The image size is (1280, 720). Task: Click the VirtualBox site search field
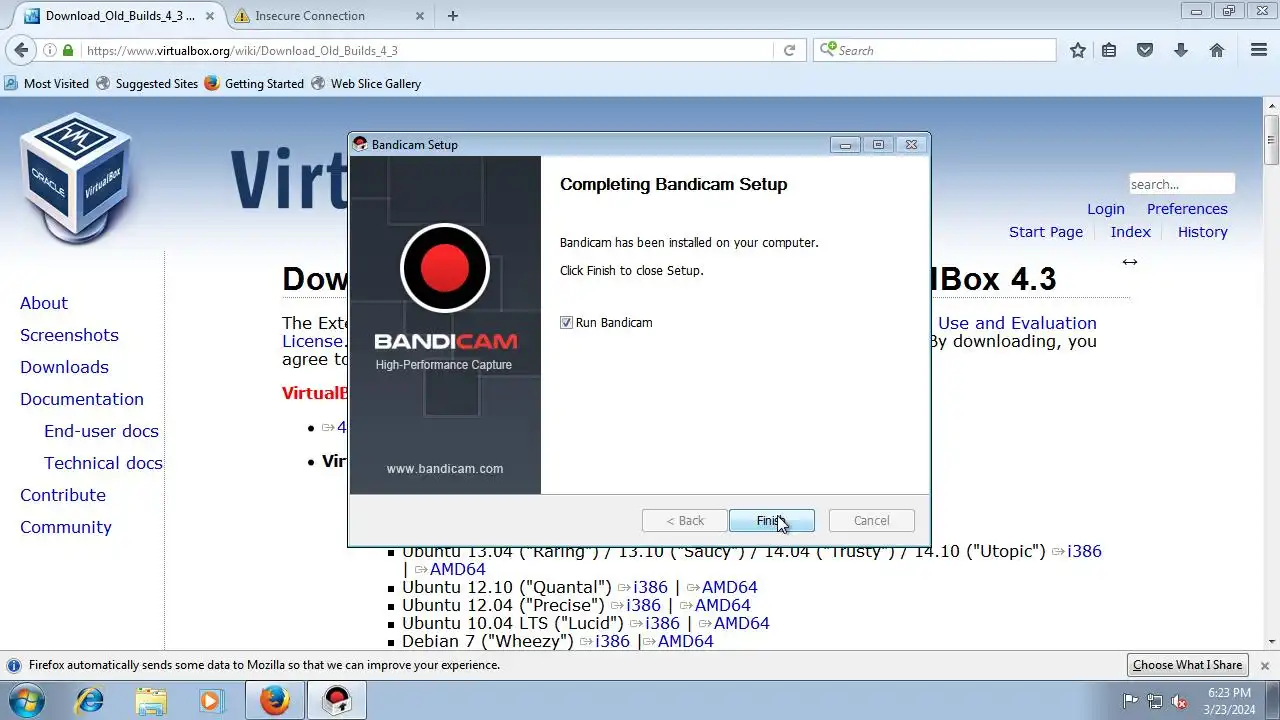click(x=1182, y=184)
